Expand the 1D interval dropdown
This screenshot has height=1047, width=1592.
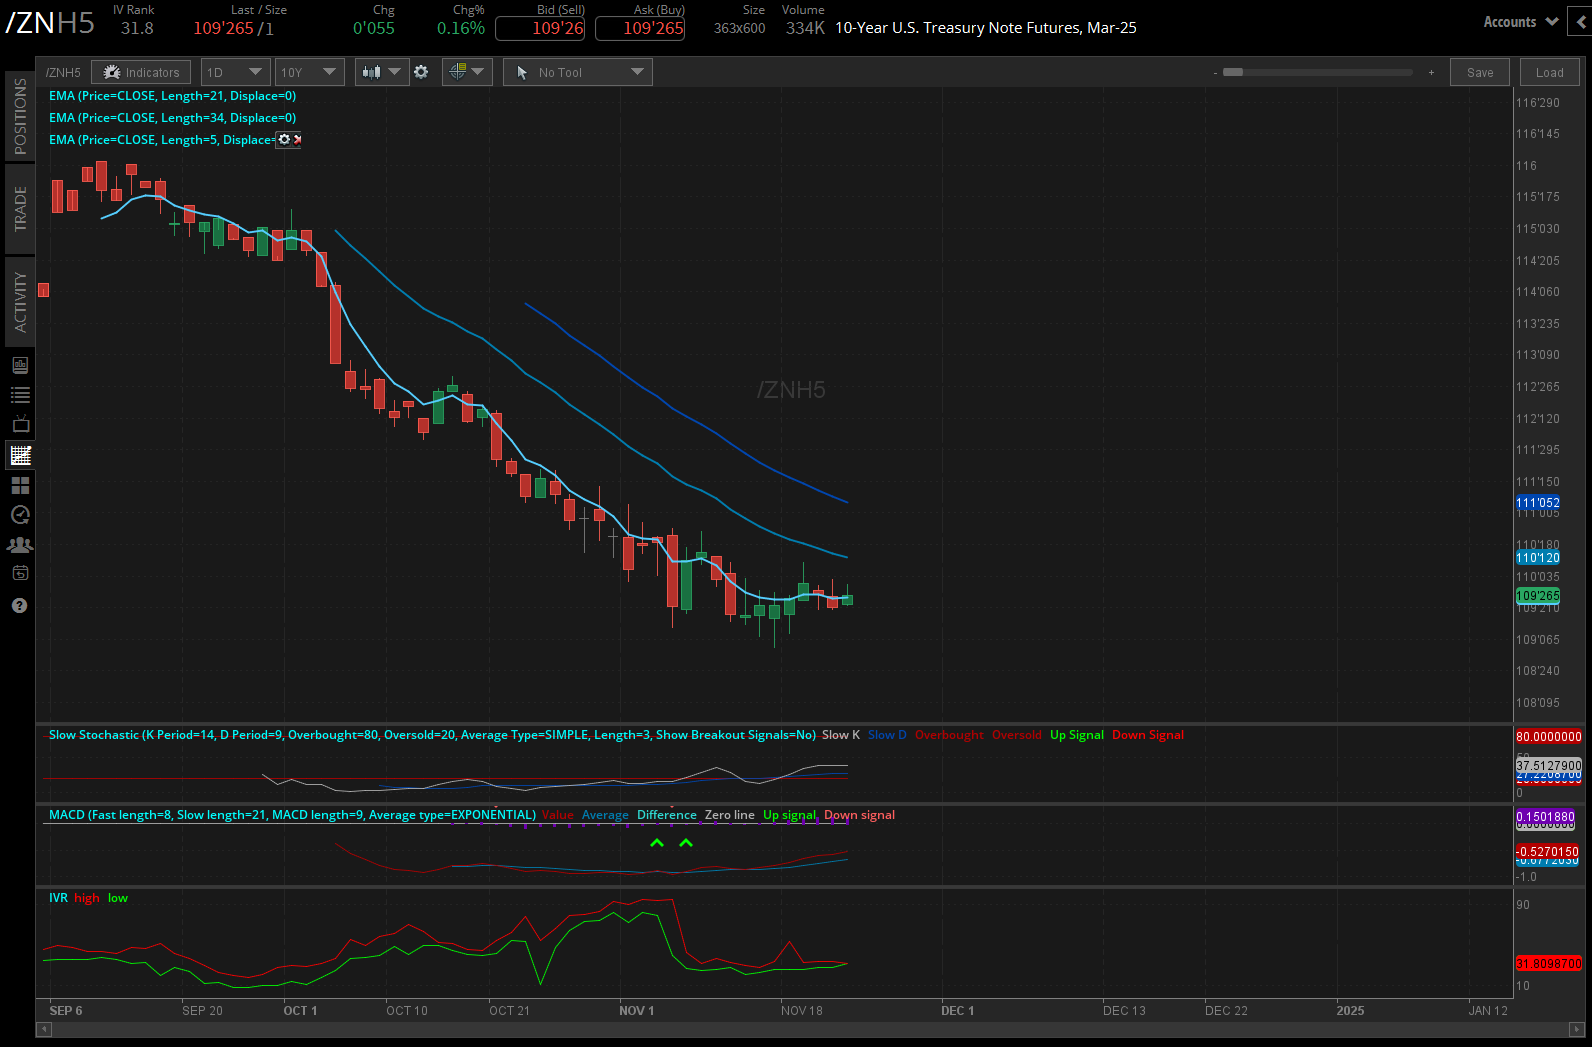[x=235, y=72]
